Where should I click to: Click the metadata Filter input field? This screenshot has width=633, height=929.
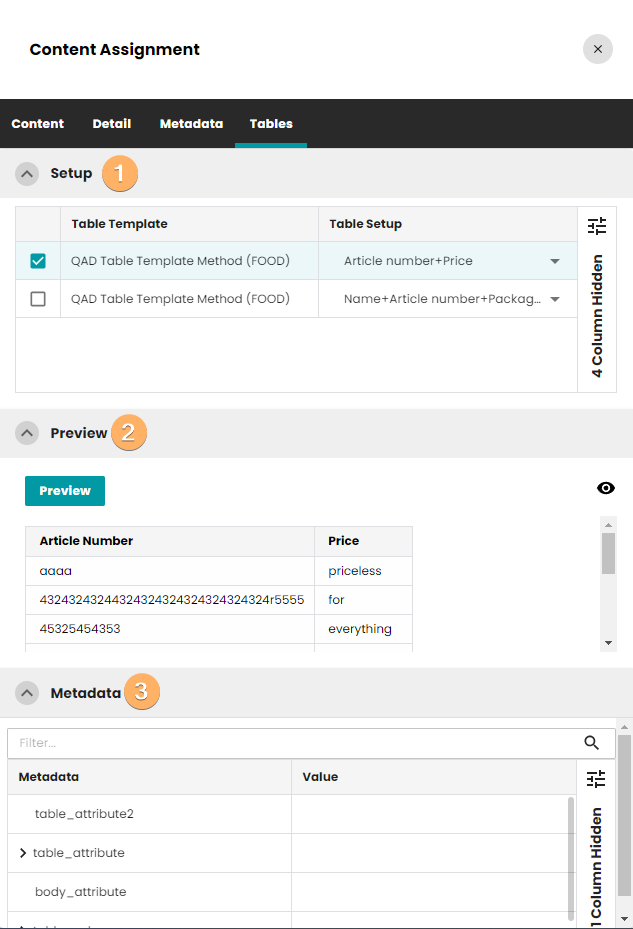point(290,743)
